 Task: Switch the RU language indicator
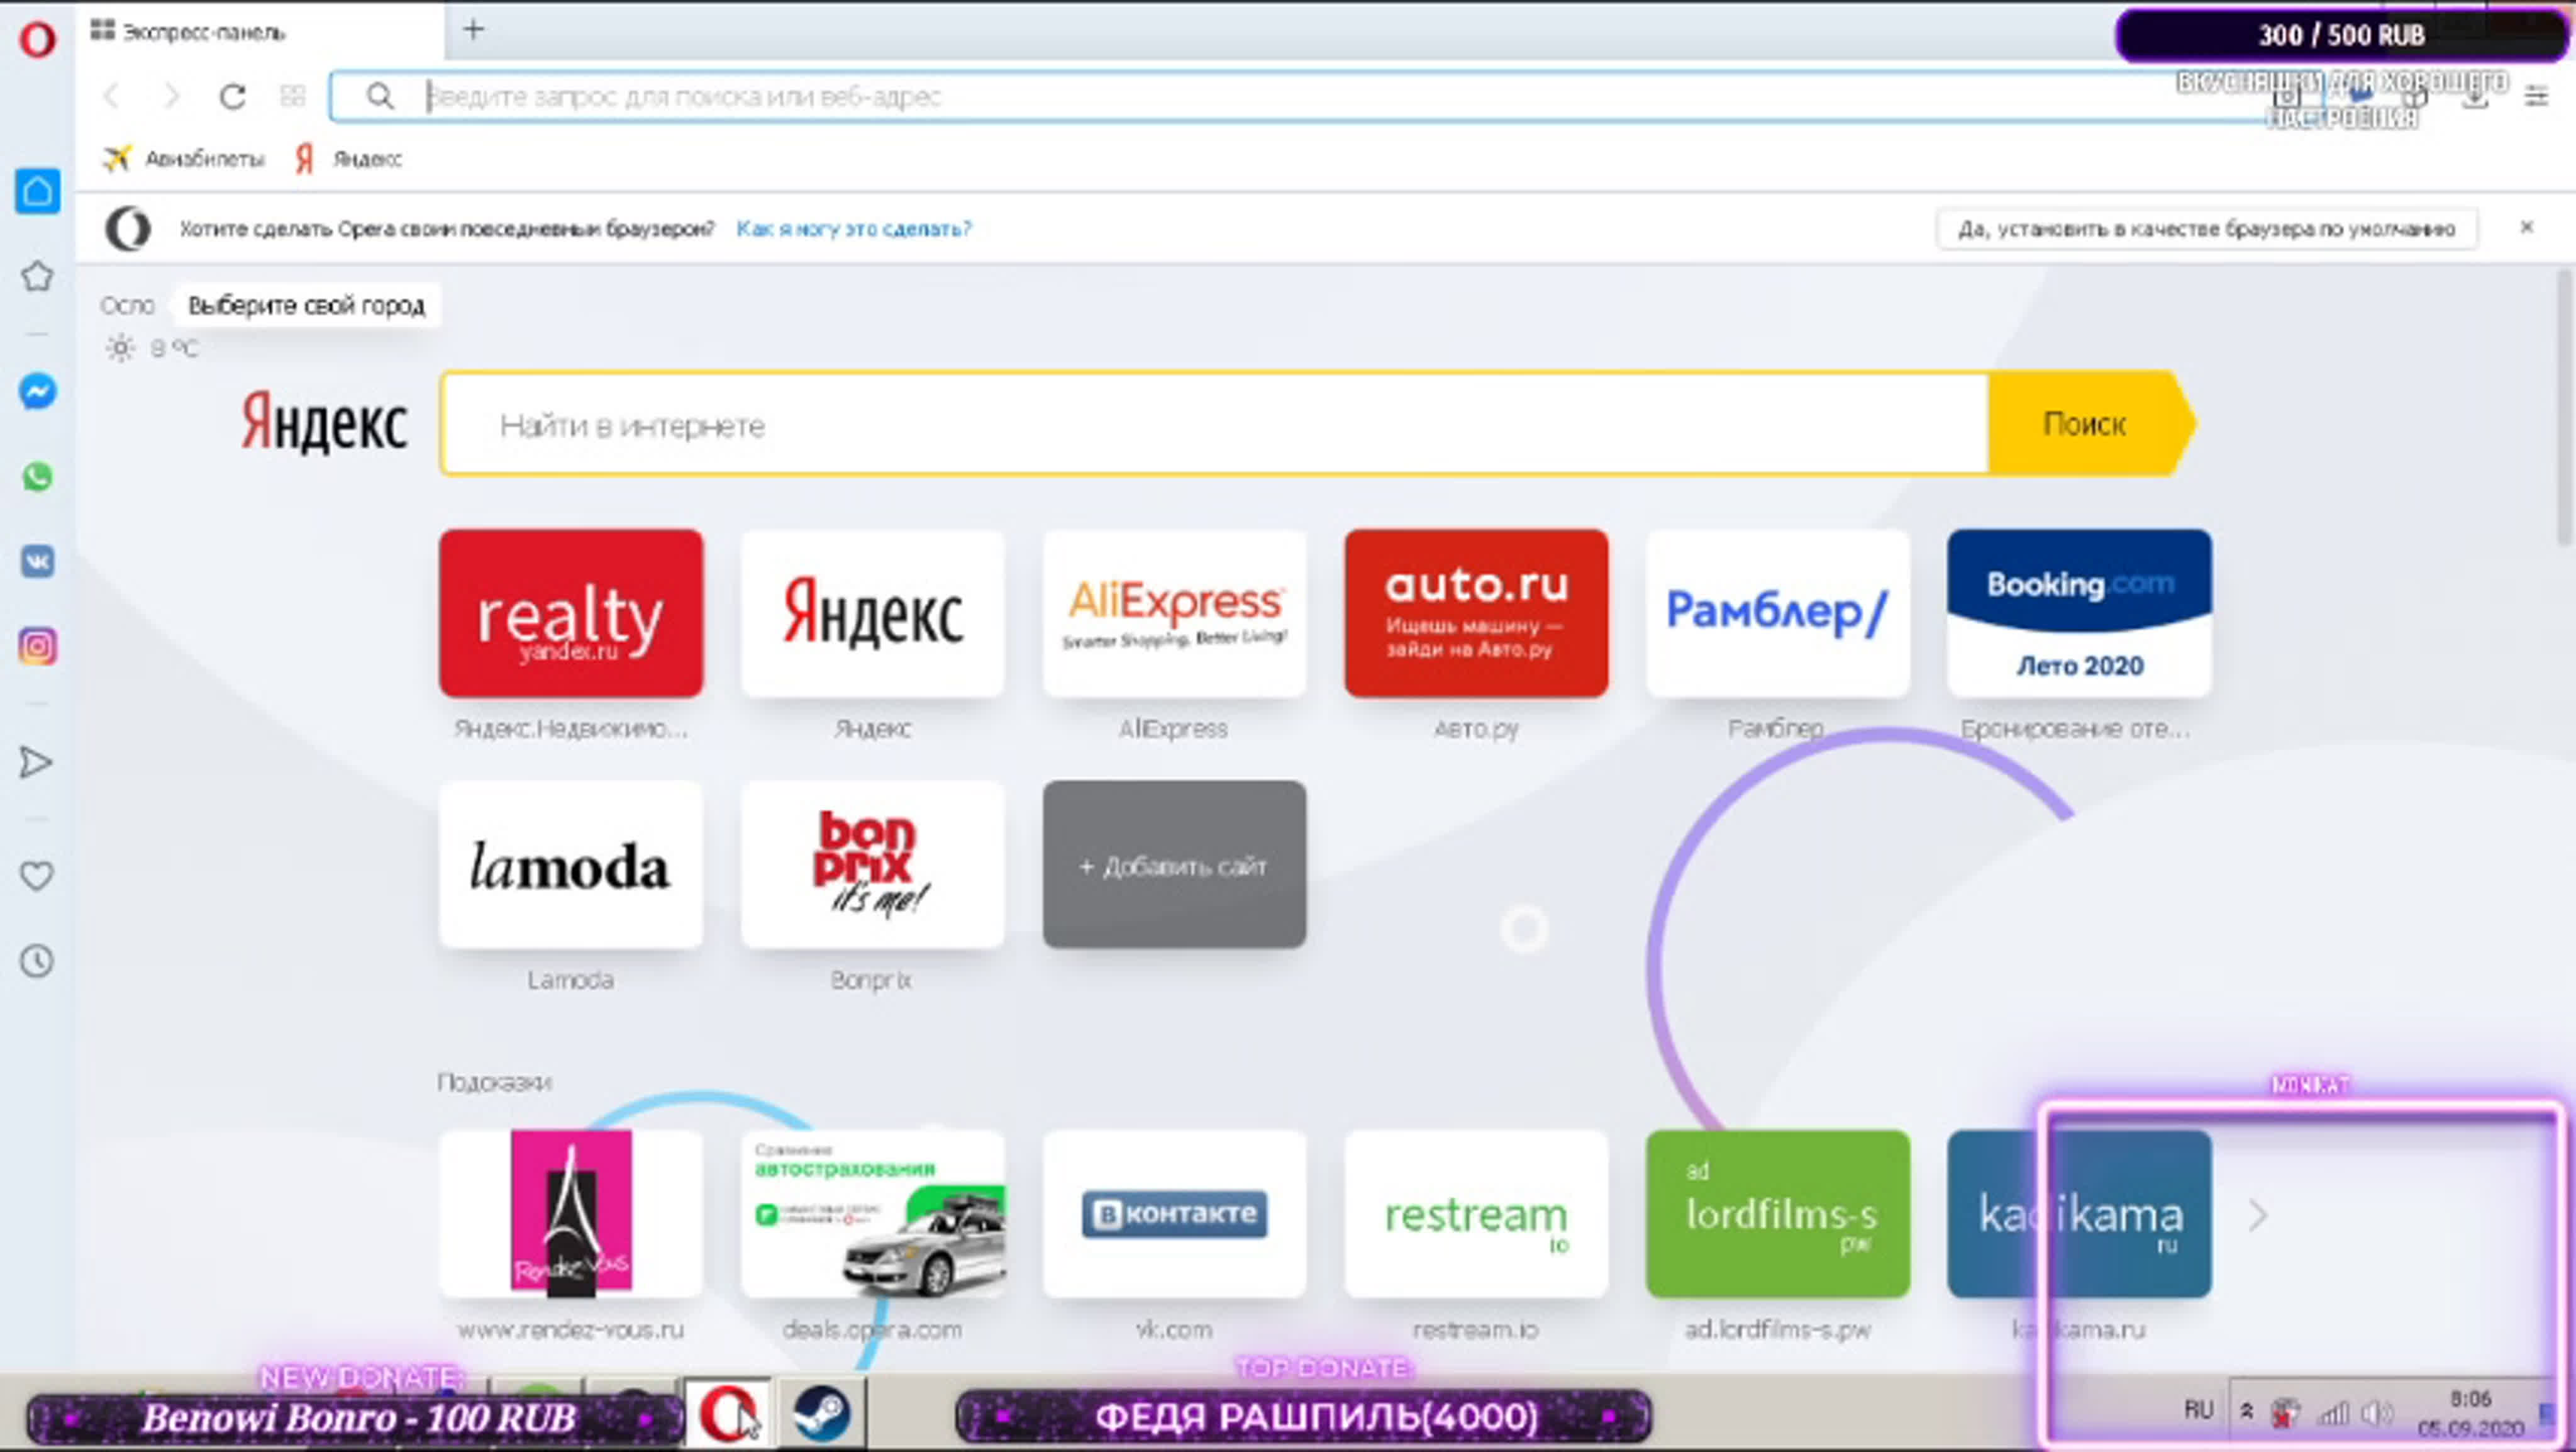click(2198, 1410)
